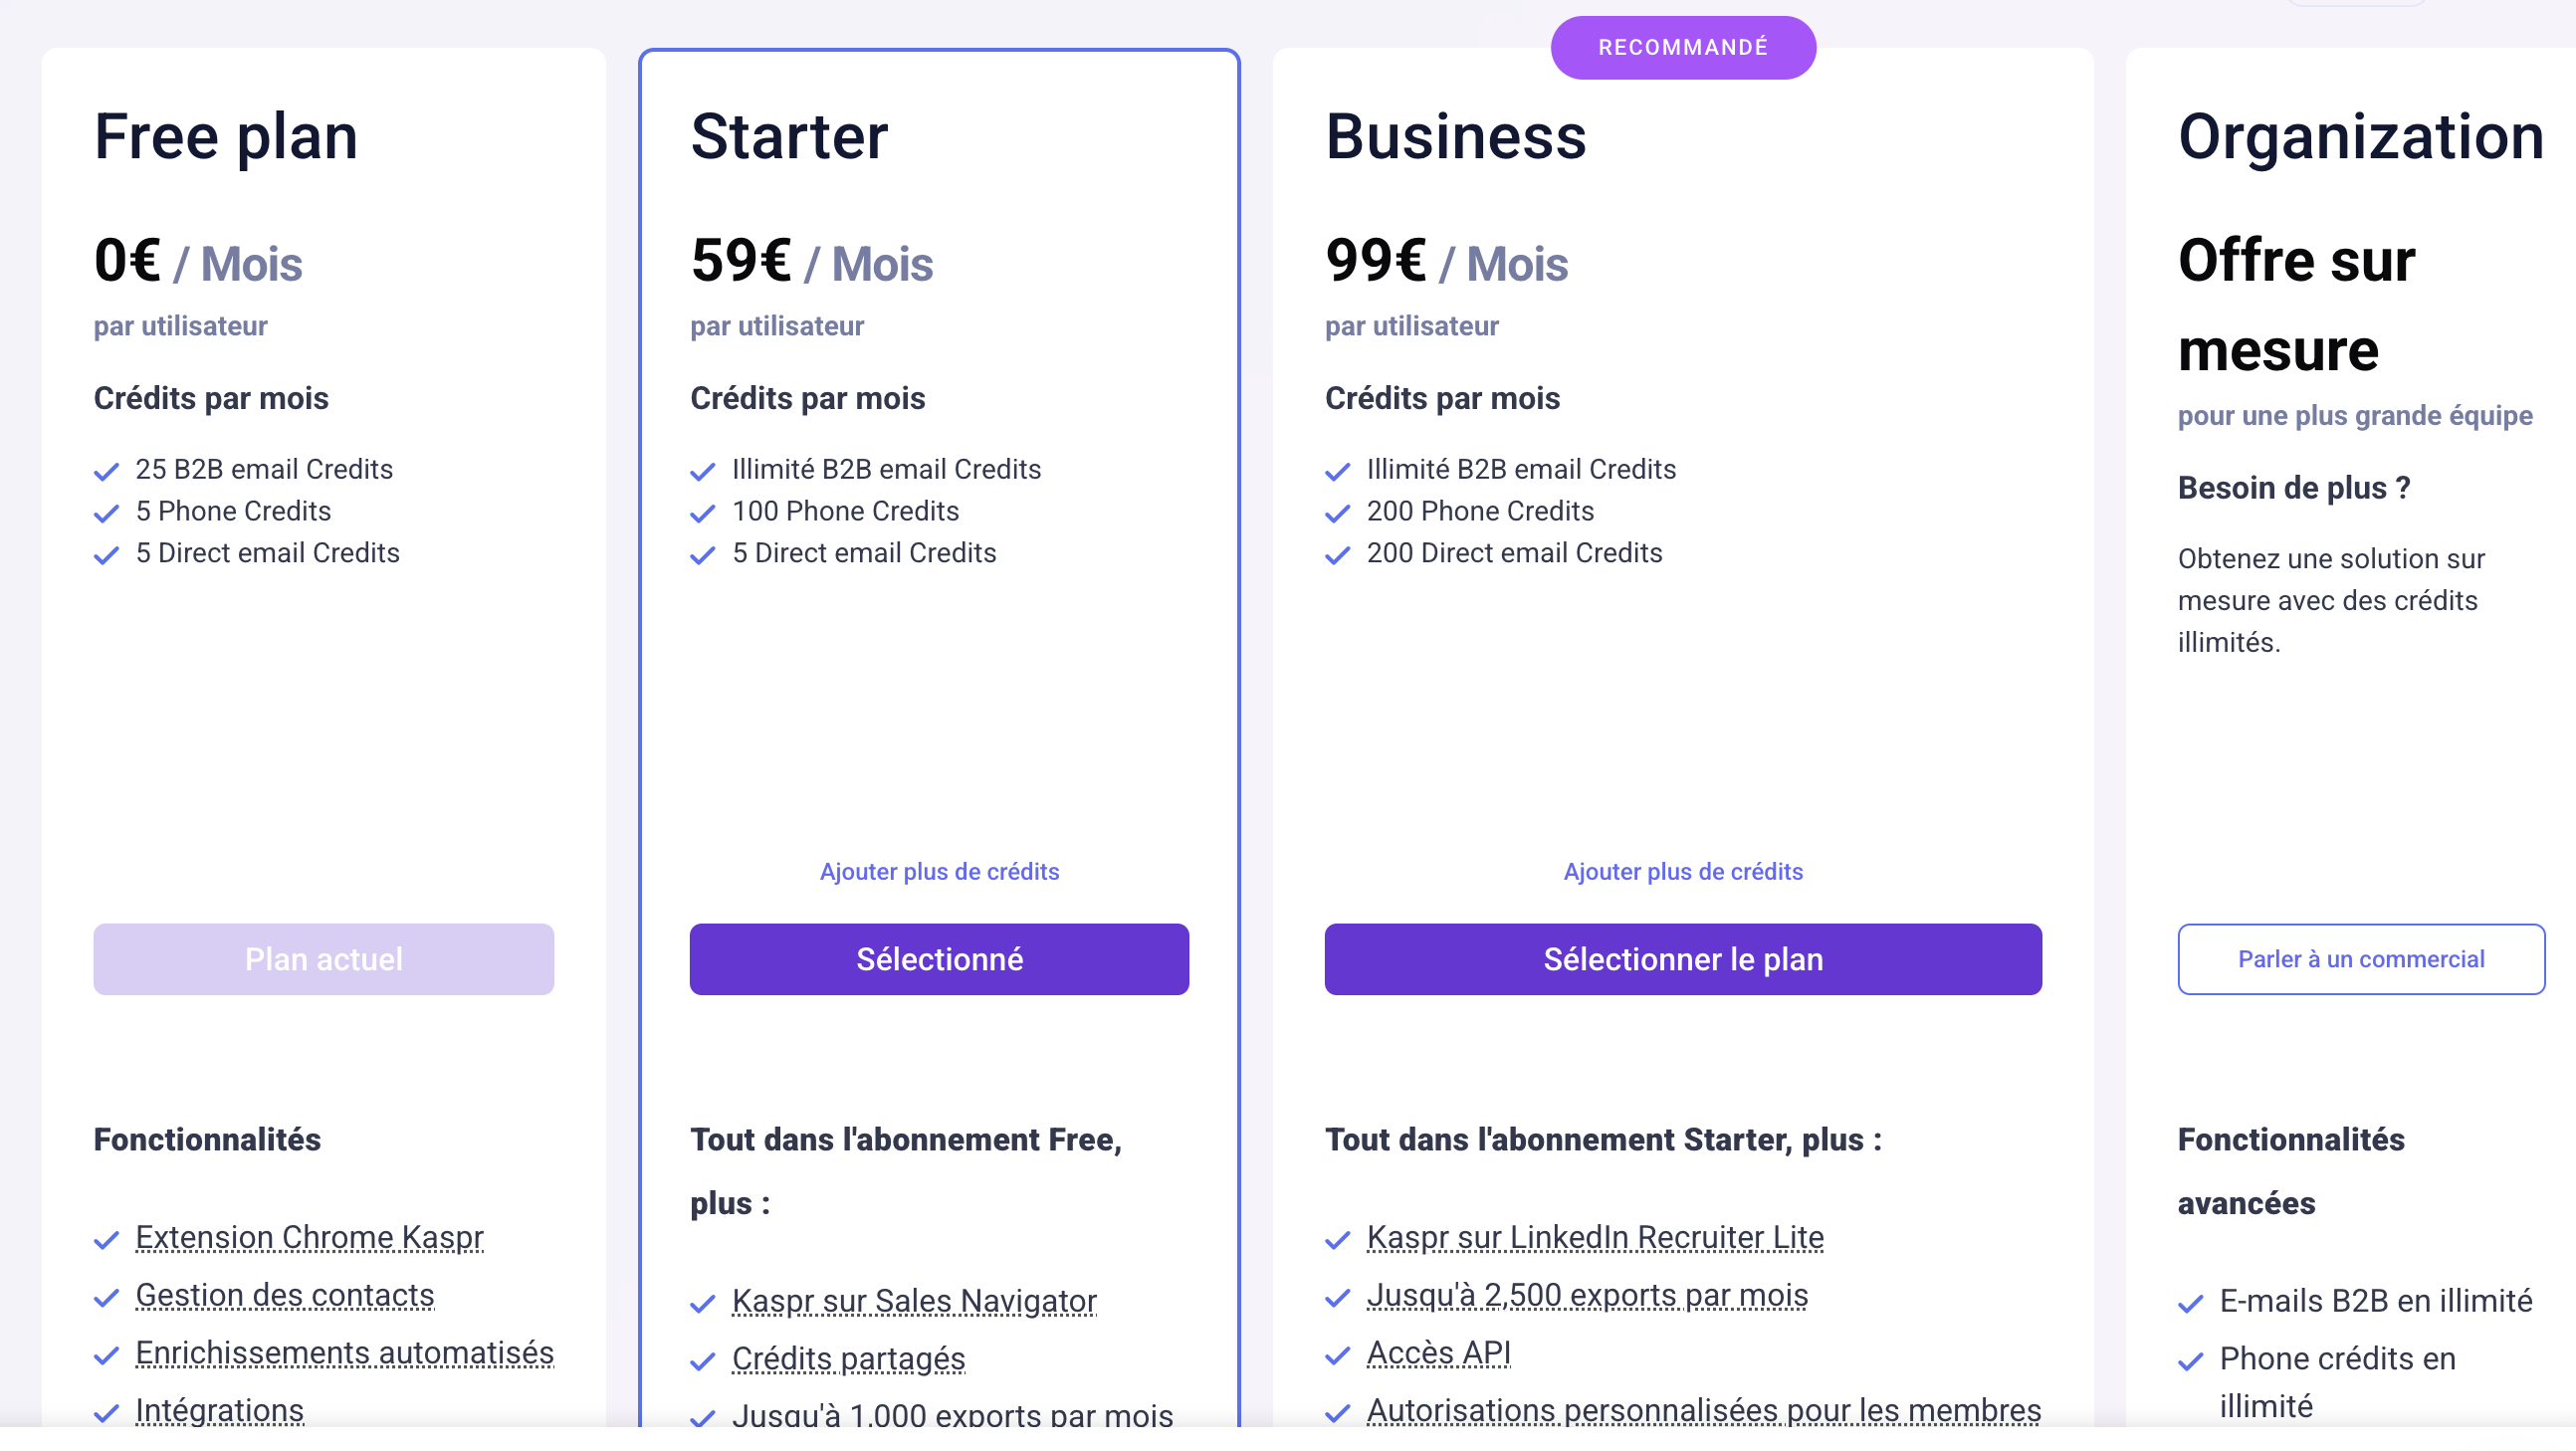
Task: Click checkmark icon beside 200 Direct email Credits
Action: [1338, 555]
